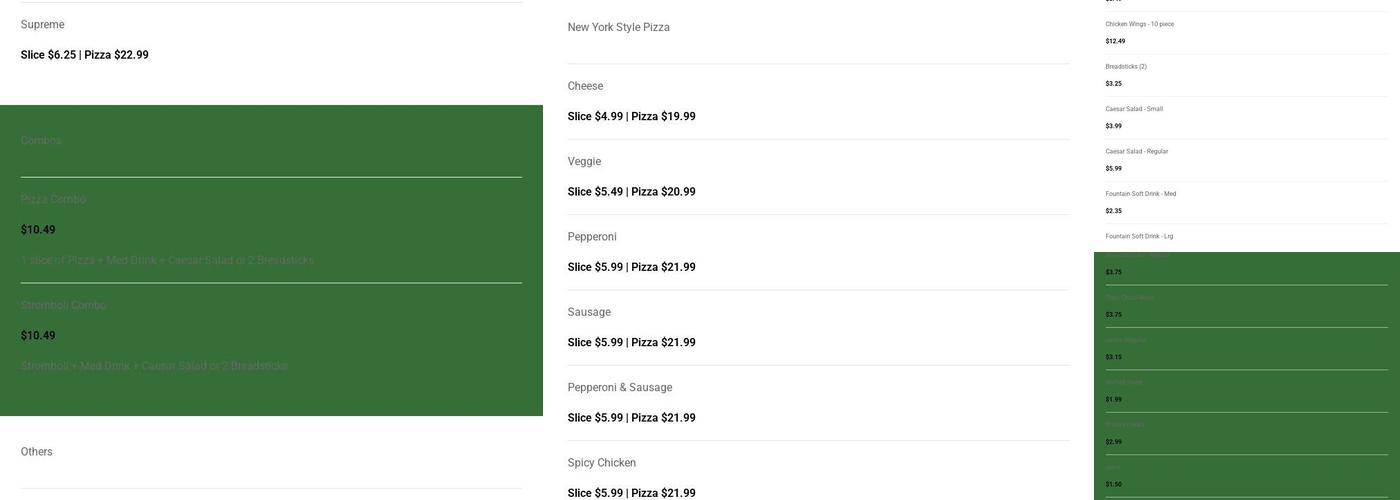This screenshot has height=500, width=1400.
Task: Click the Pizza Combo item title
Action: point(53,200)
